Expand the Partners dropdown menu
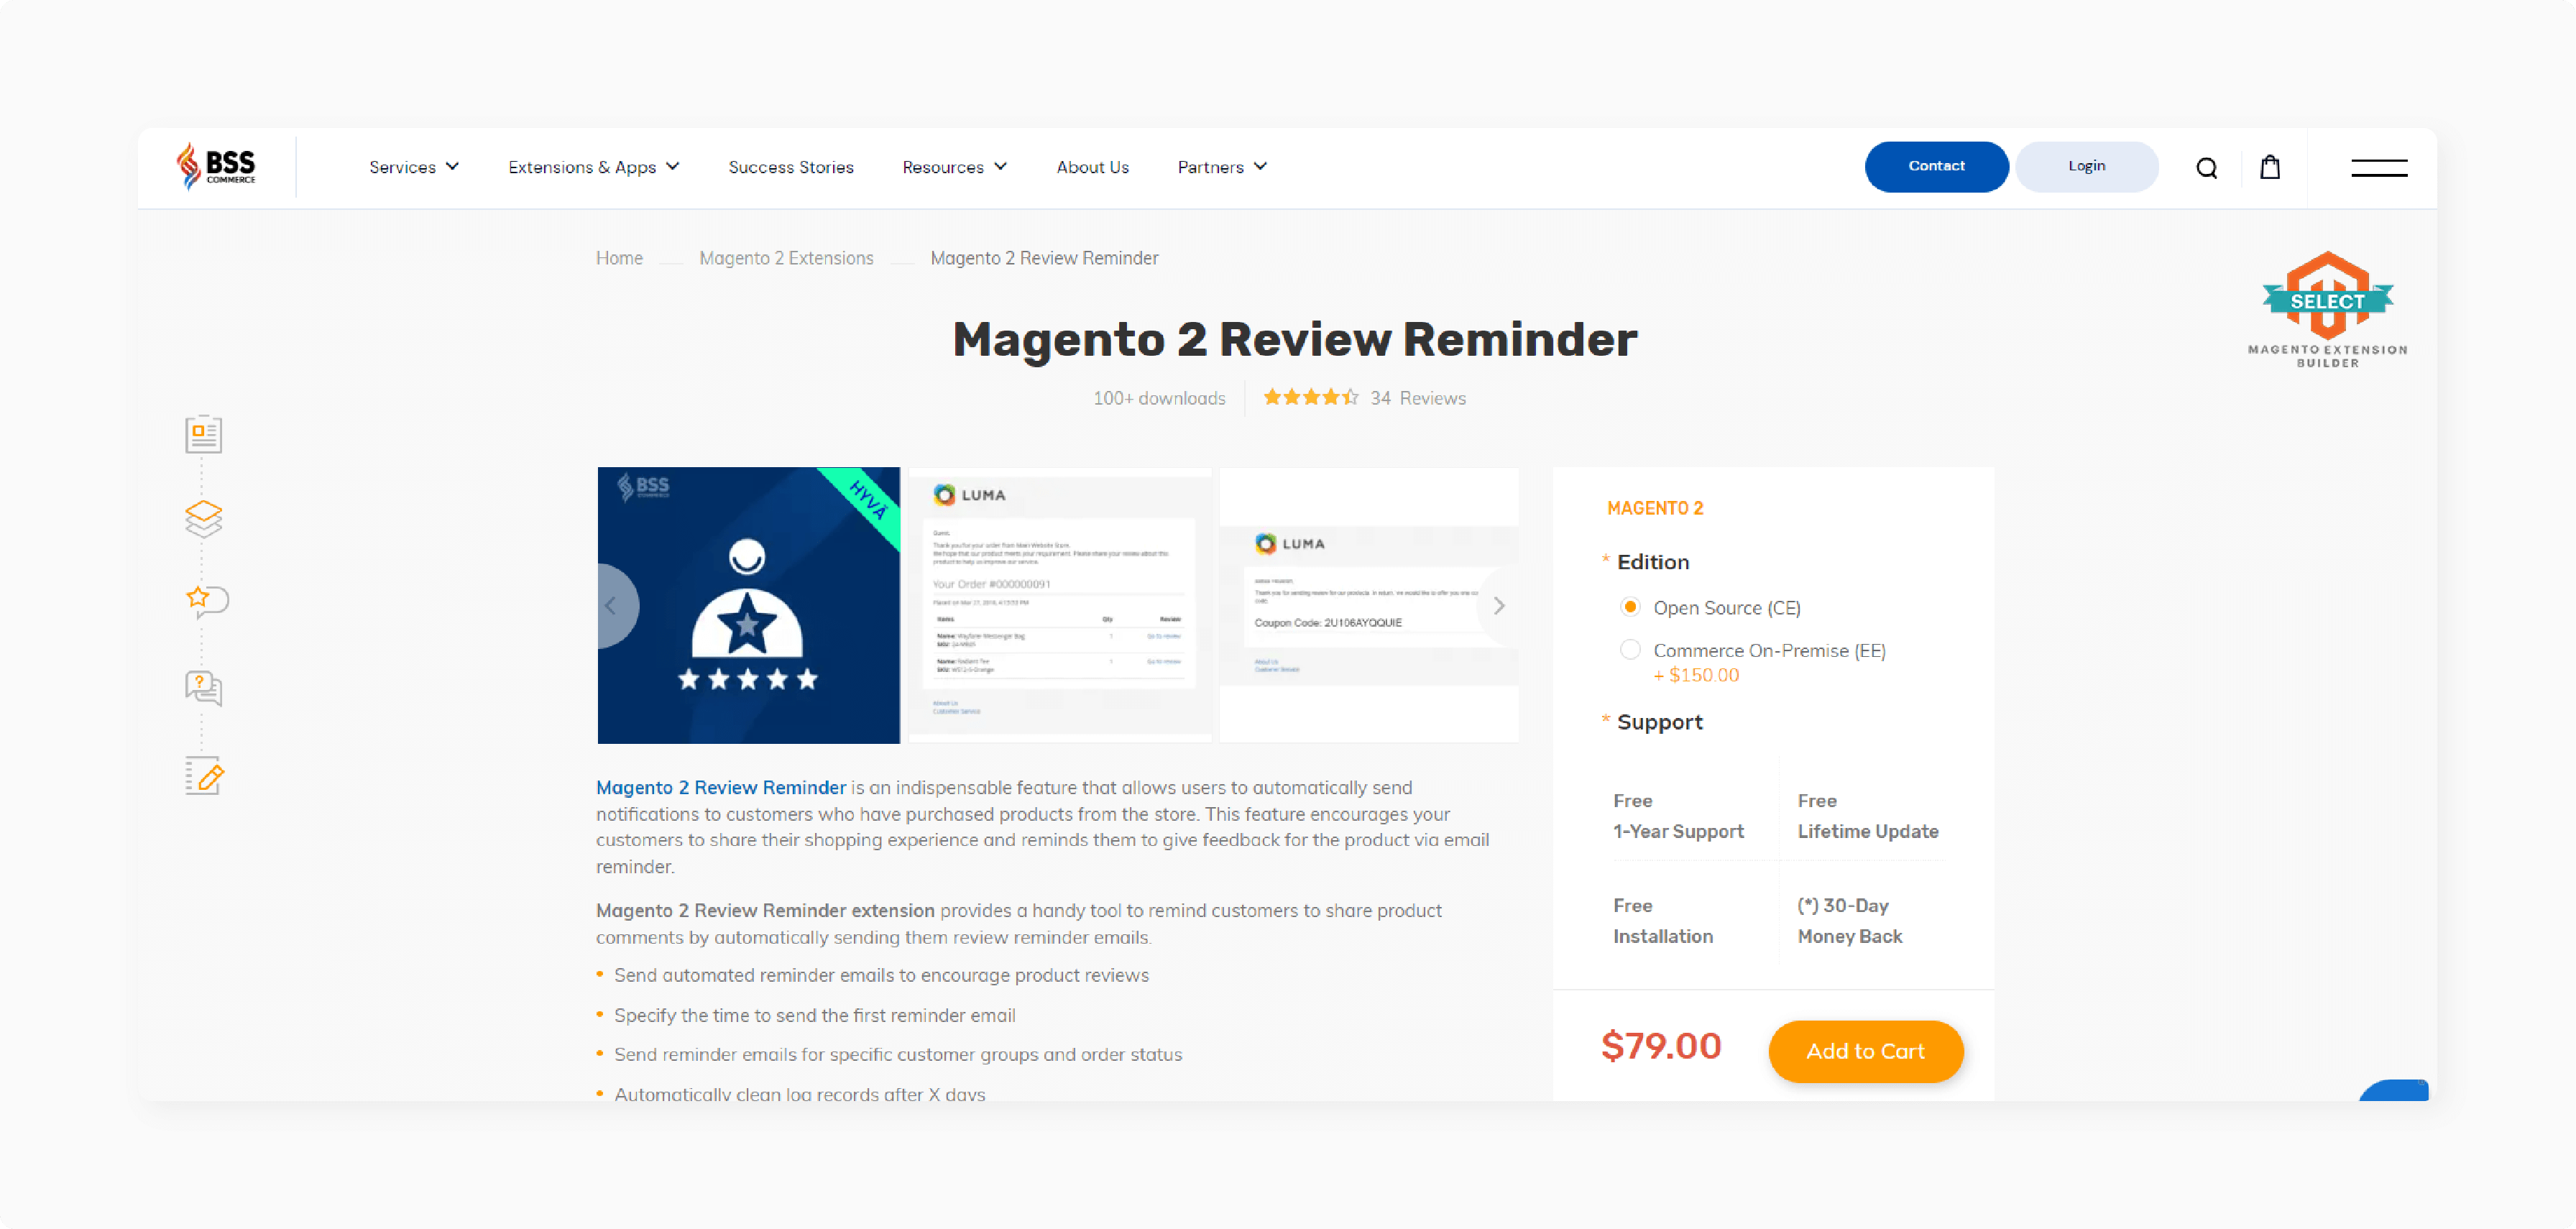 coord(1224,166)
